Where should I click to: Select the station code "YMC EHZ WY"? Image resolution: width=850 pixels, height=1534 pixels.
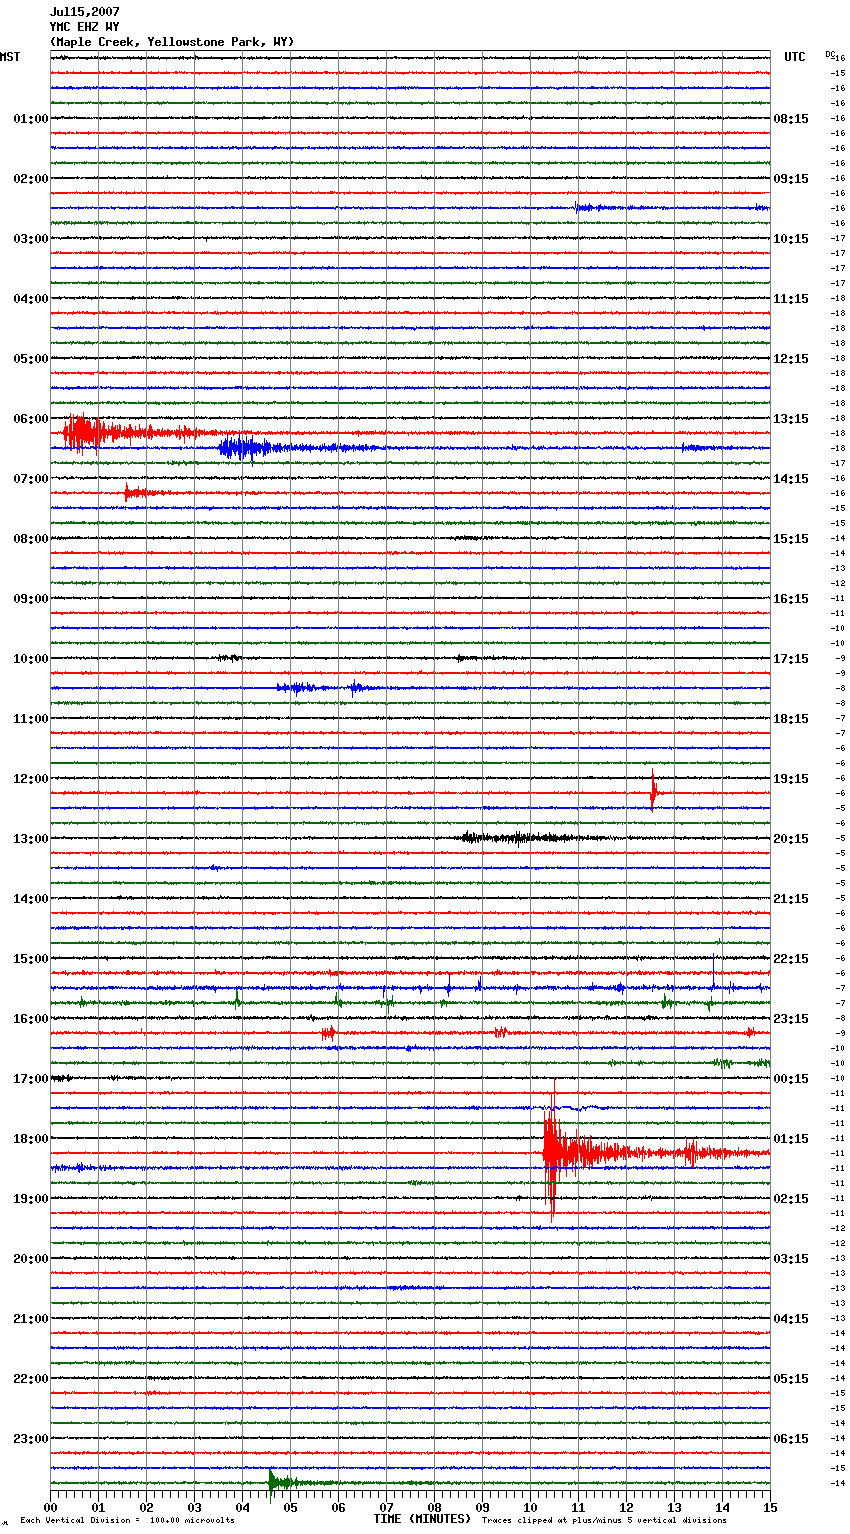[x=84, y=27]
